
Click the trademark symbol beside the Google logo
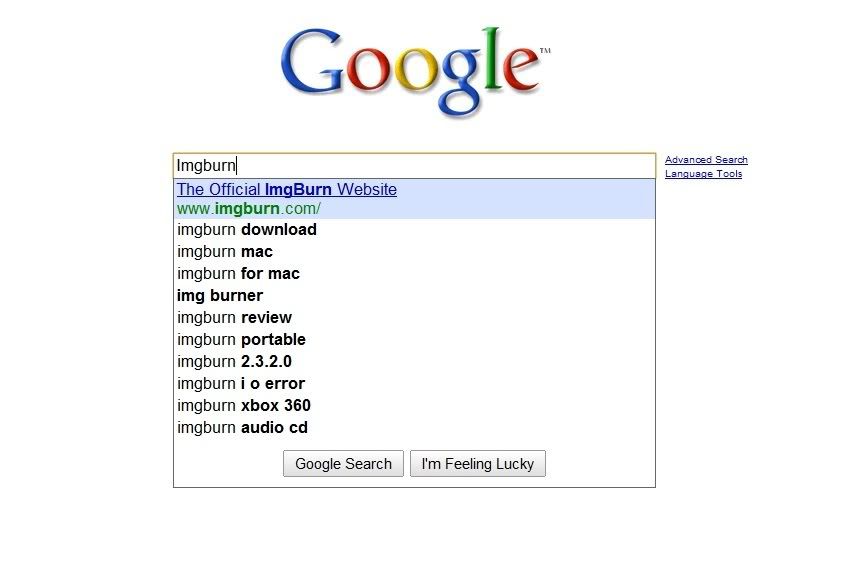tap(545, 50)
